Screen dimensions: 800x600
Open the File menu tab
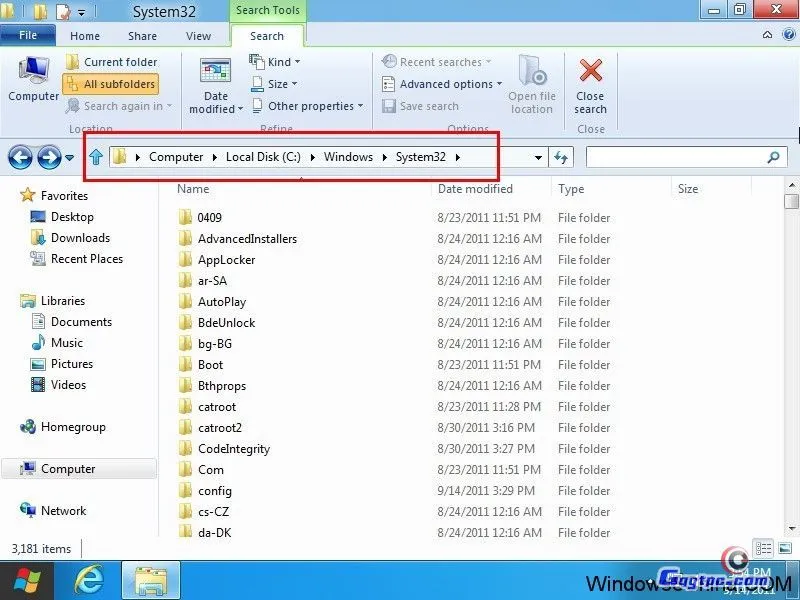coord(28,36)
